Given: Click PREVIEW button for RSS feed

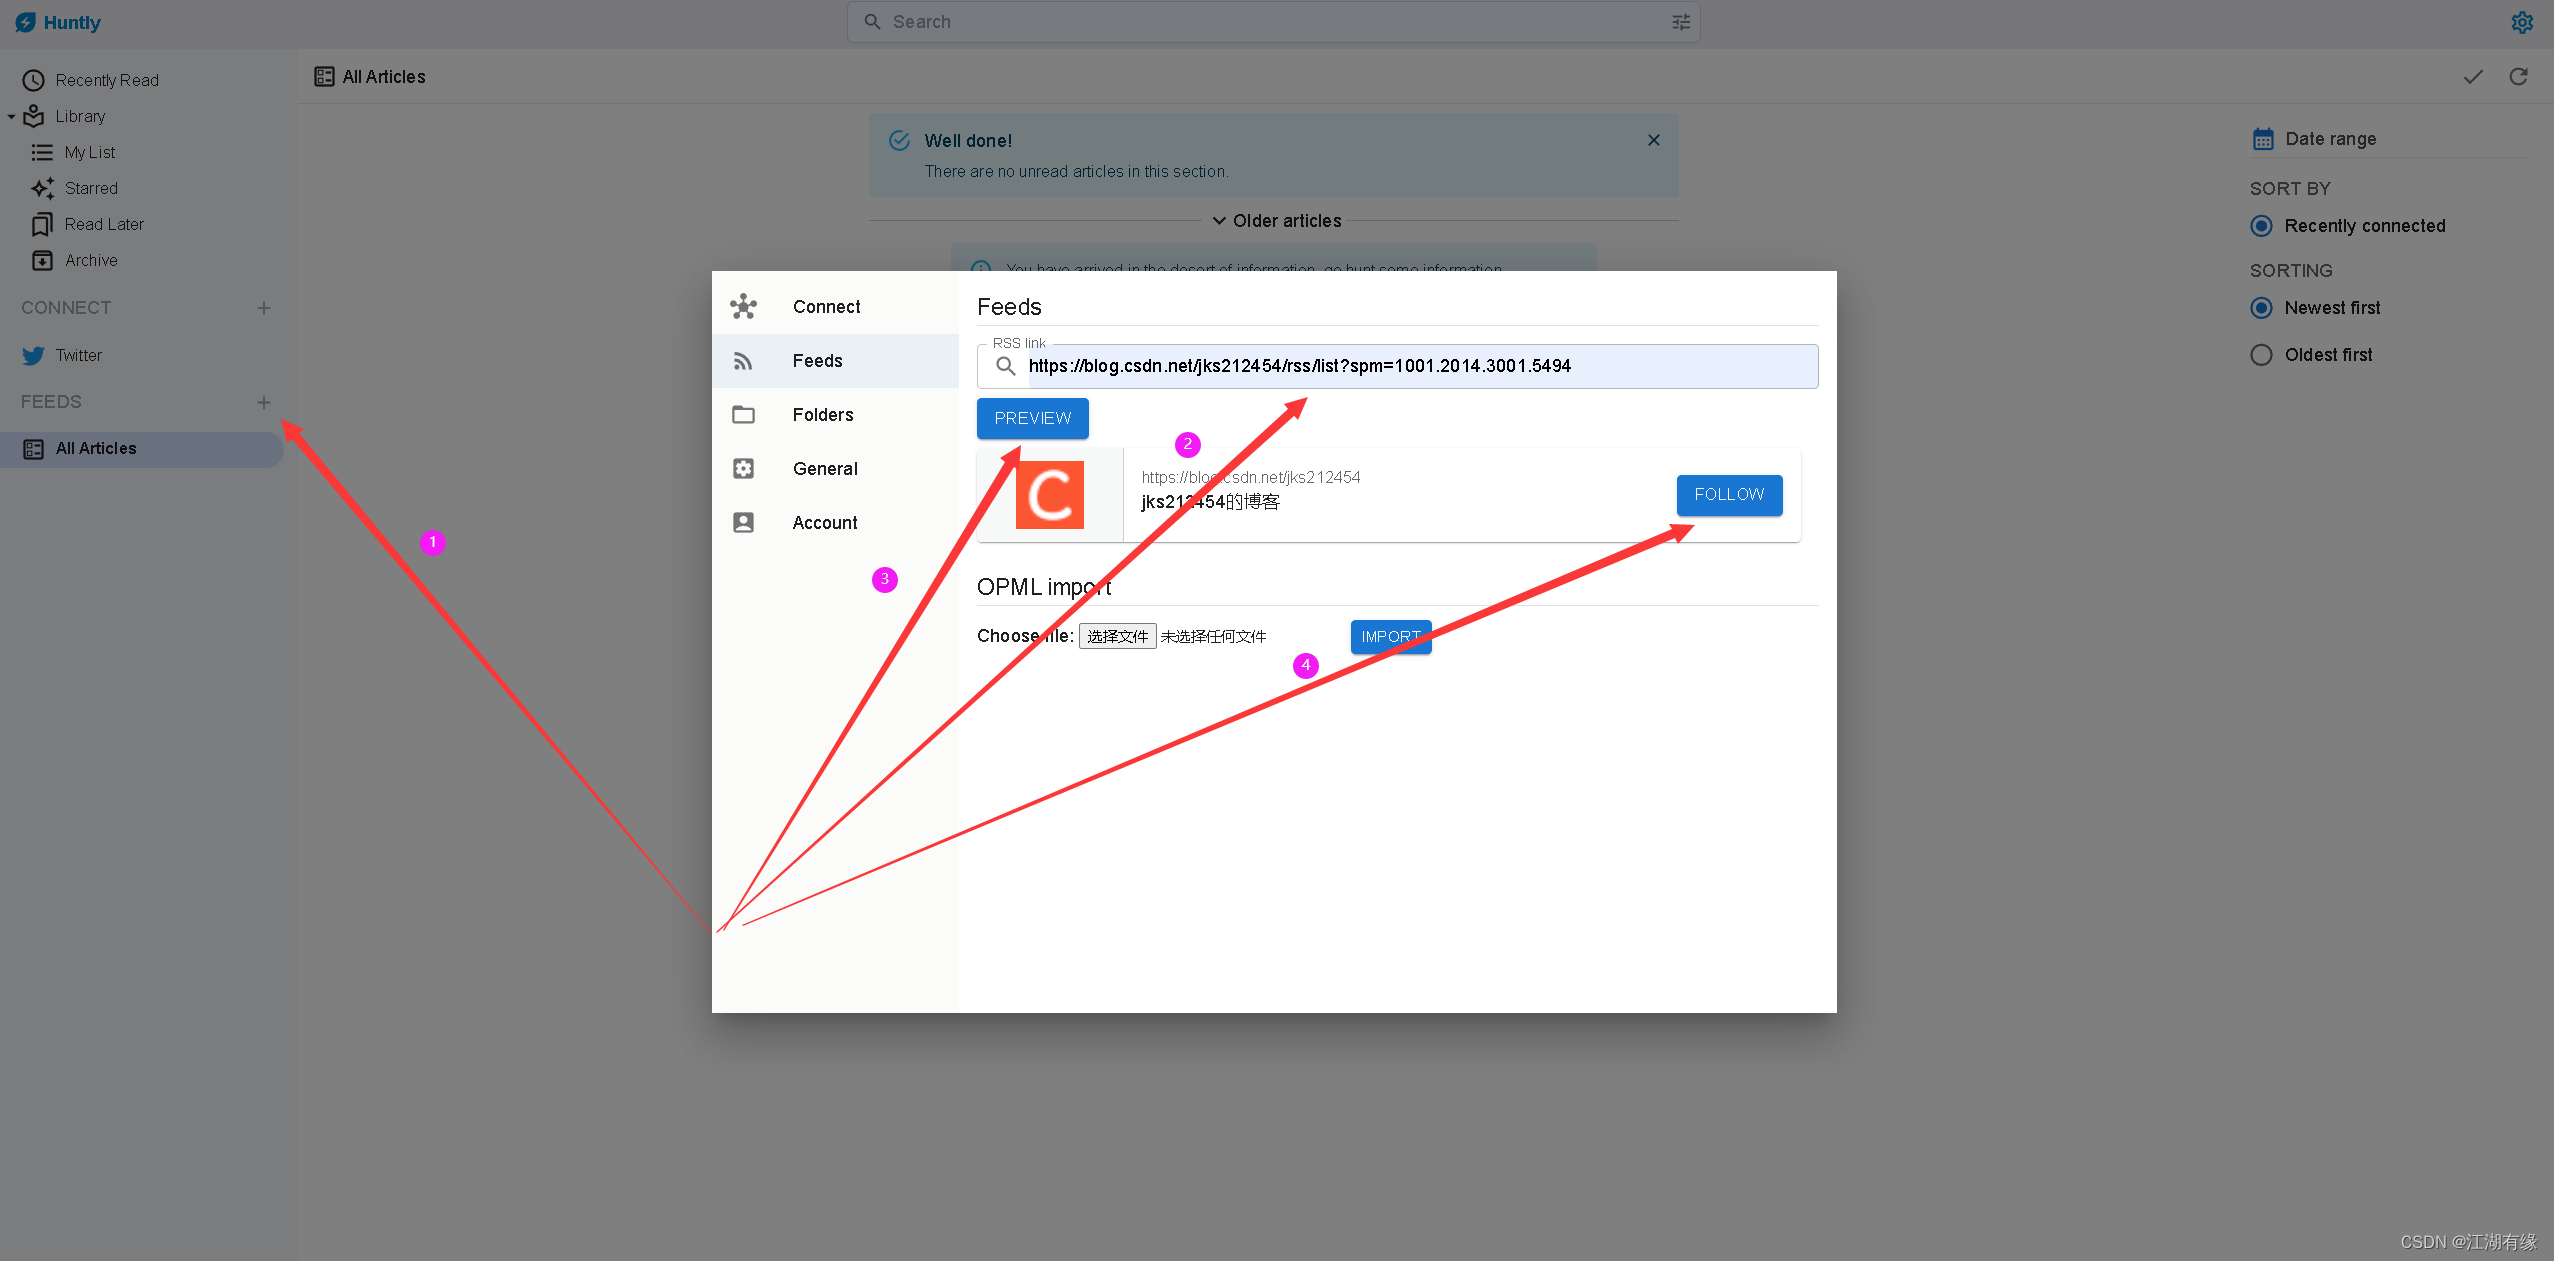Looking at the screenshot, I should pyautogui.click(x=1033, y=419).
